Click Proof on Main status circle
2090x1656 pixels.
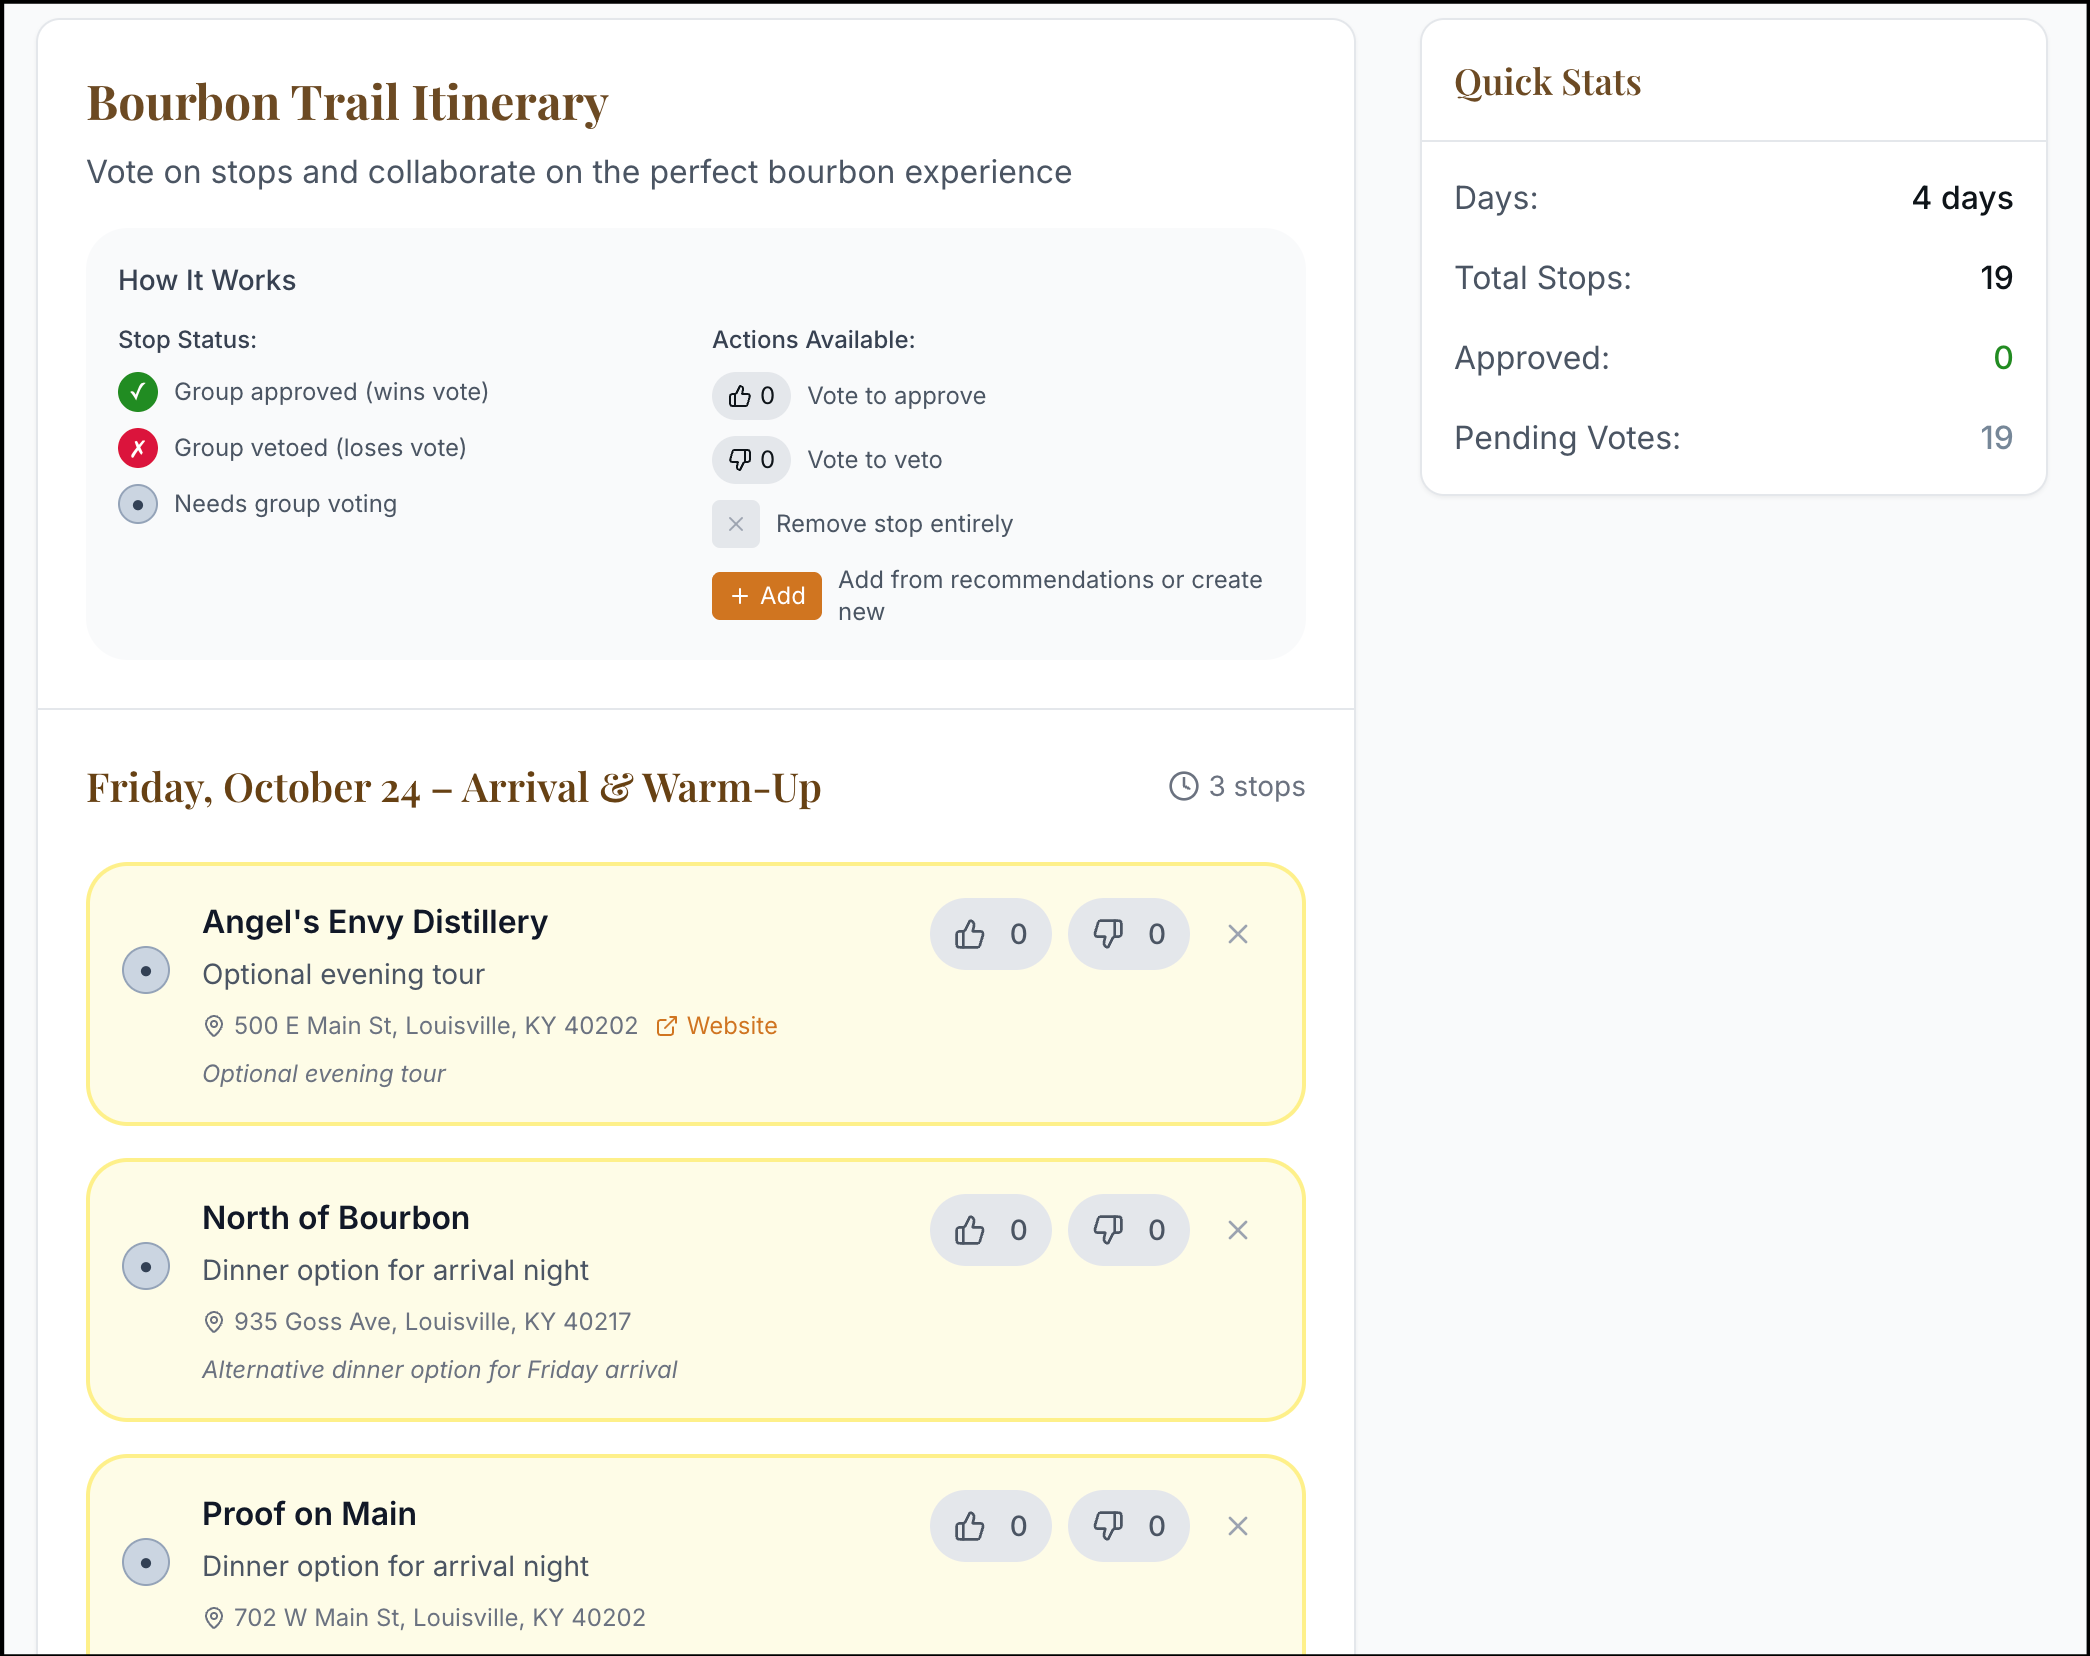pos(146,1562)
